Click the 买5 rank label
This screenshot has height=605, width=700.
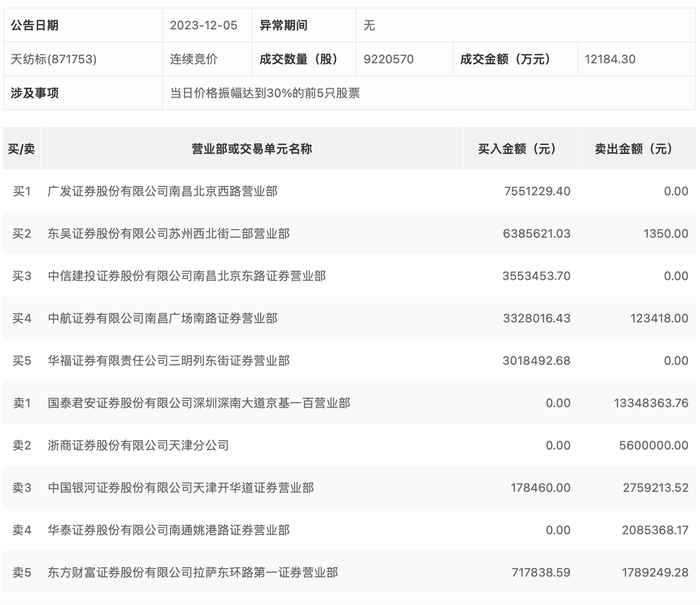pos(21,361)
